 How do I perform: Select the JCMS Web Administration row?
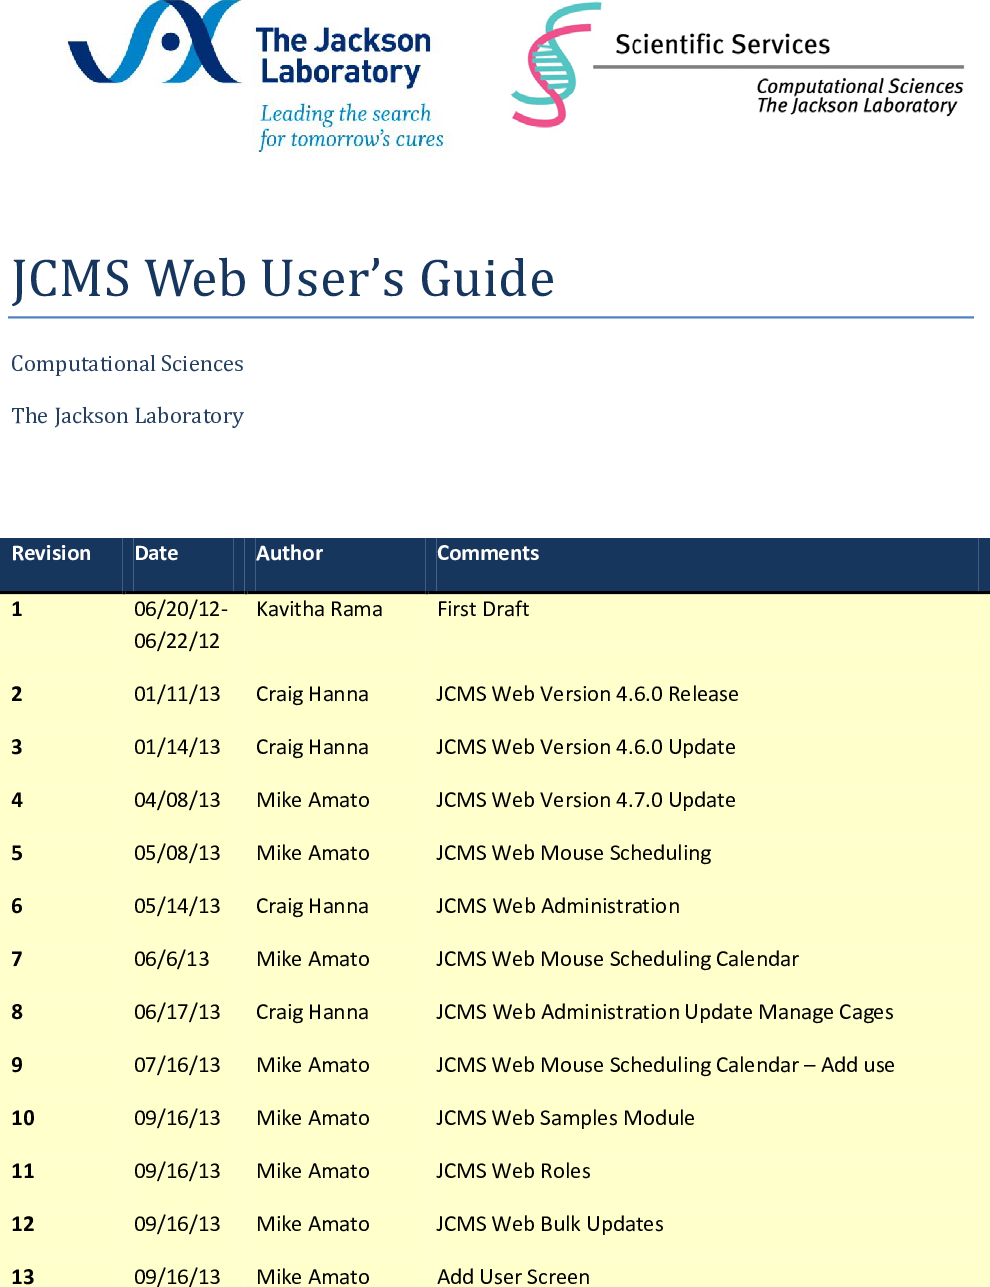[x=558, y=906]
